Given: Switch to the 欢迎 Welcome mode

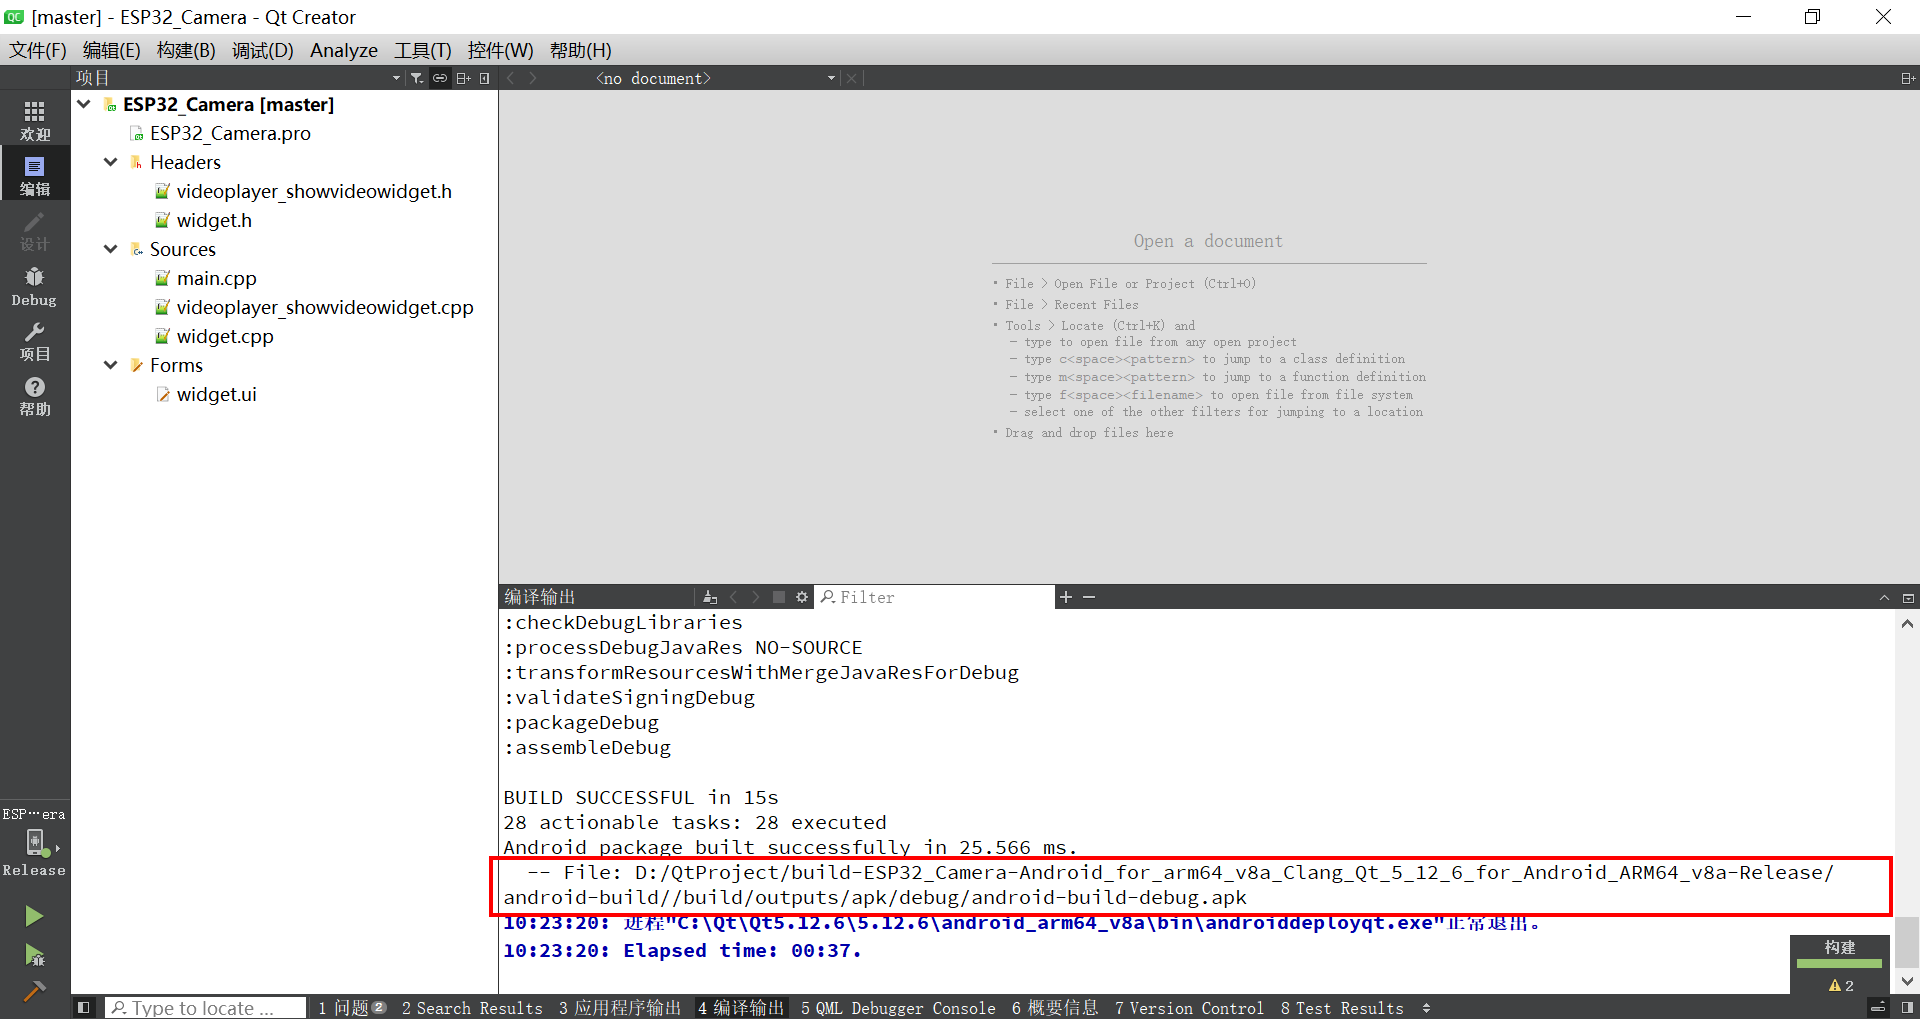Looking at the screenshot, I should (35, 120).
